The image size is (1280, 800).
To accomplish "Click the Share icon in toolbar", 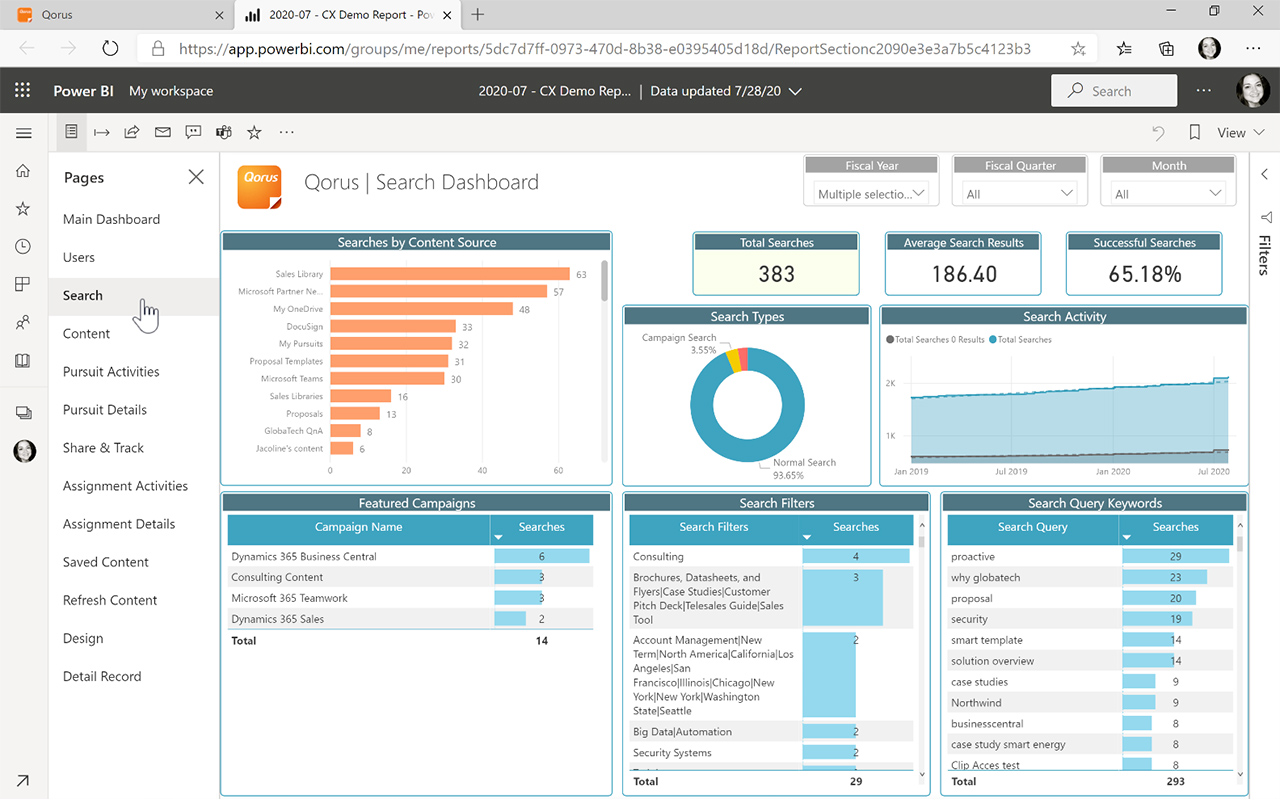I will click(131, 132).
